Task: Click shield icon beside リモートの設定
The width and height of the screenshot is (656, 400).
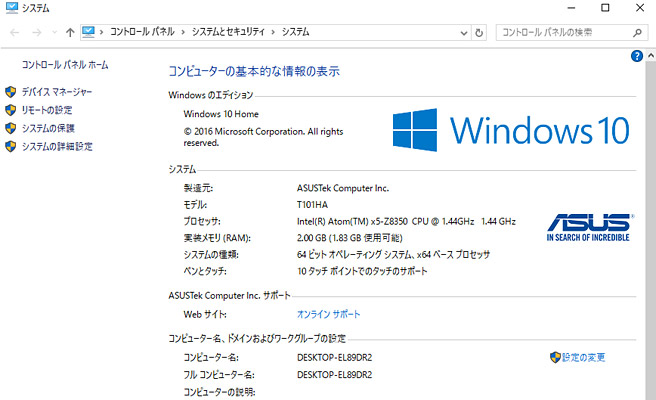Action: (x=10, y=110)
